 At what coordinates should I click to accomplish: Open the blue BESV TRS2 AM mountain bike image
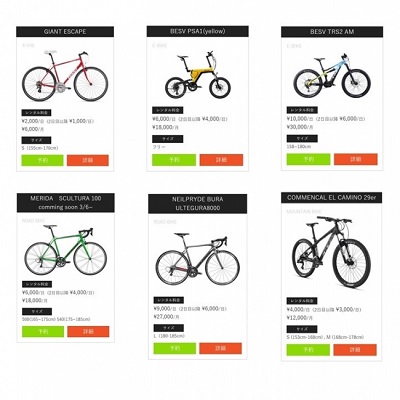(332, 77)
